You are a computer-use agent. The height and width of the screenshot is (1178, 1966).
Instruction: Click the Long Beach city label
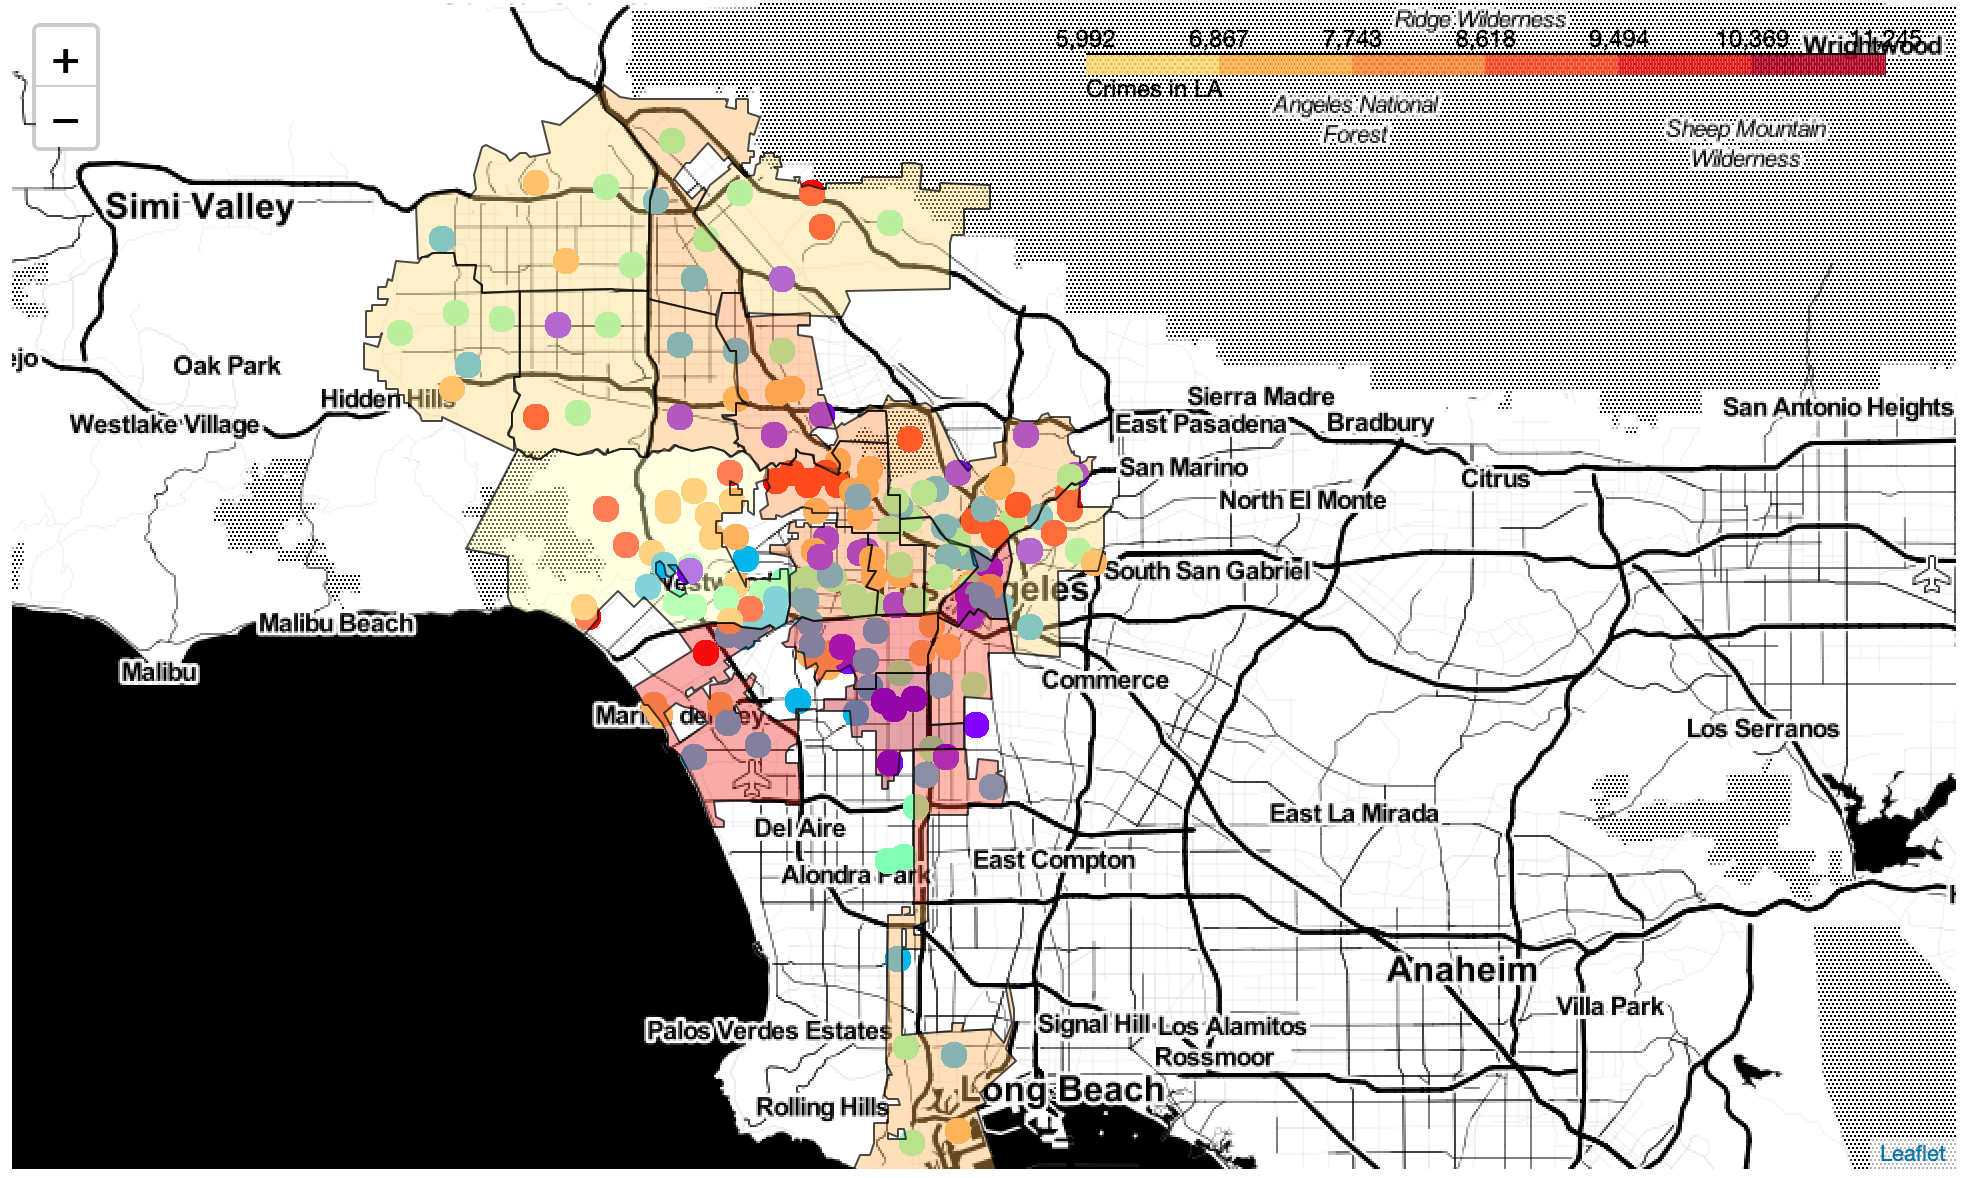pos(1062,1089)
